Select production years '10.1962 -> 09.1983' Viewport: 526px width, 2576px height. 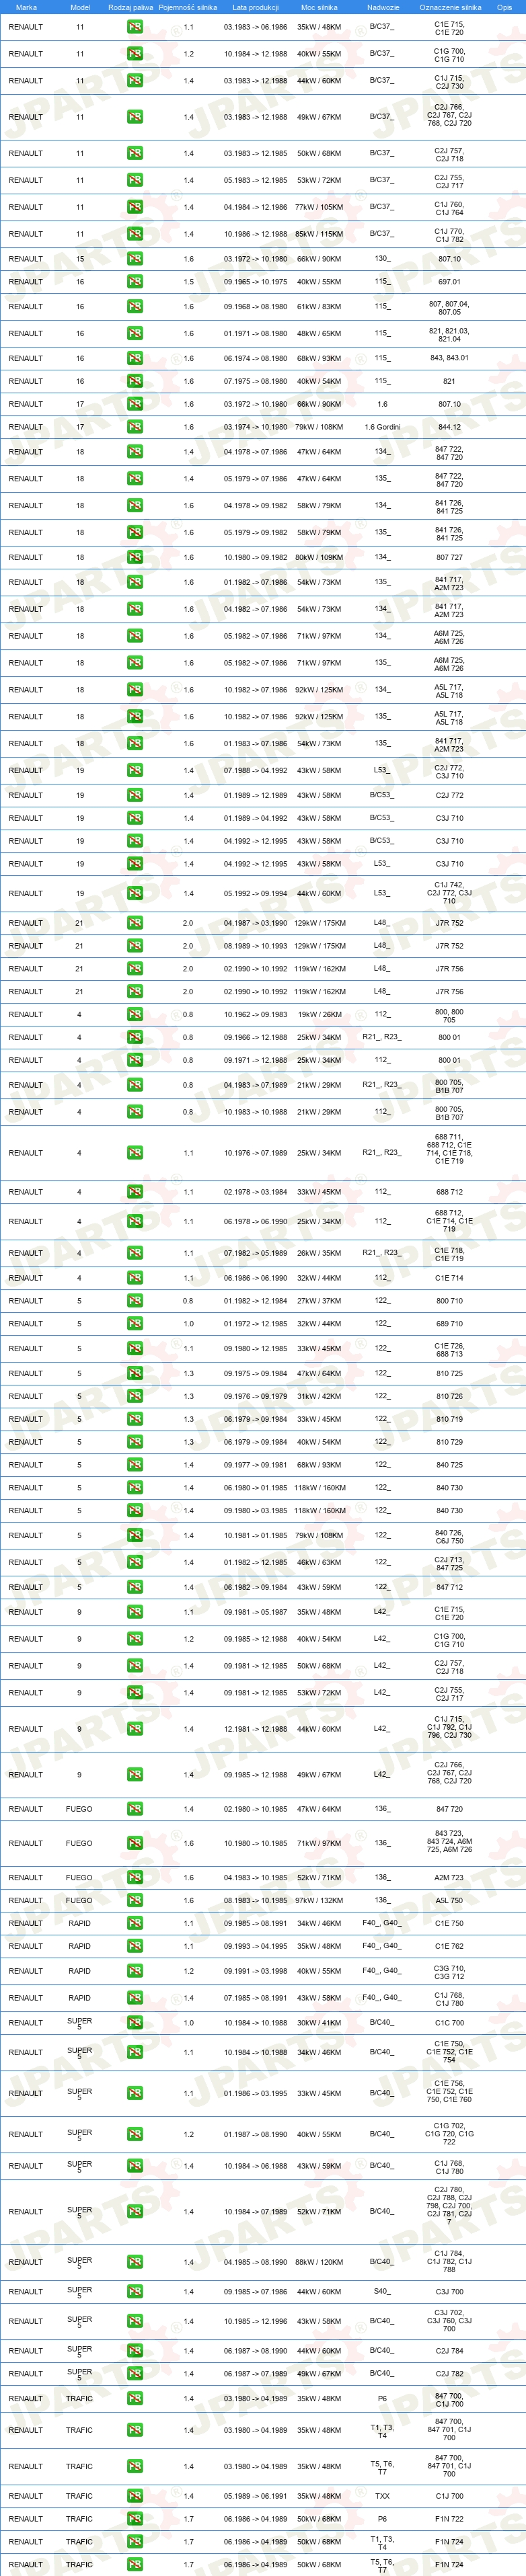pos(255,1014)
